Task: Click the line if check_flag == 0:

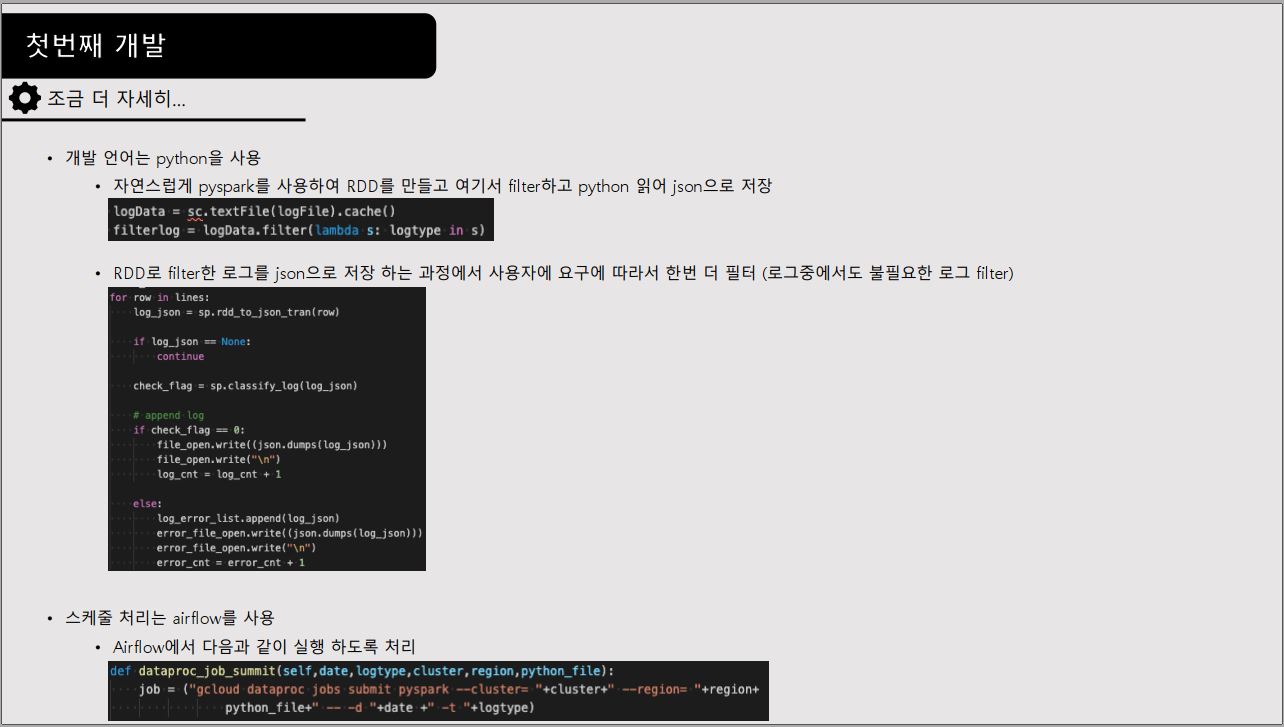Action: 189,430
